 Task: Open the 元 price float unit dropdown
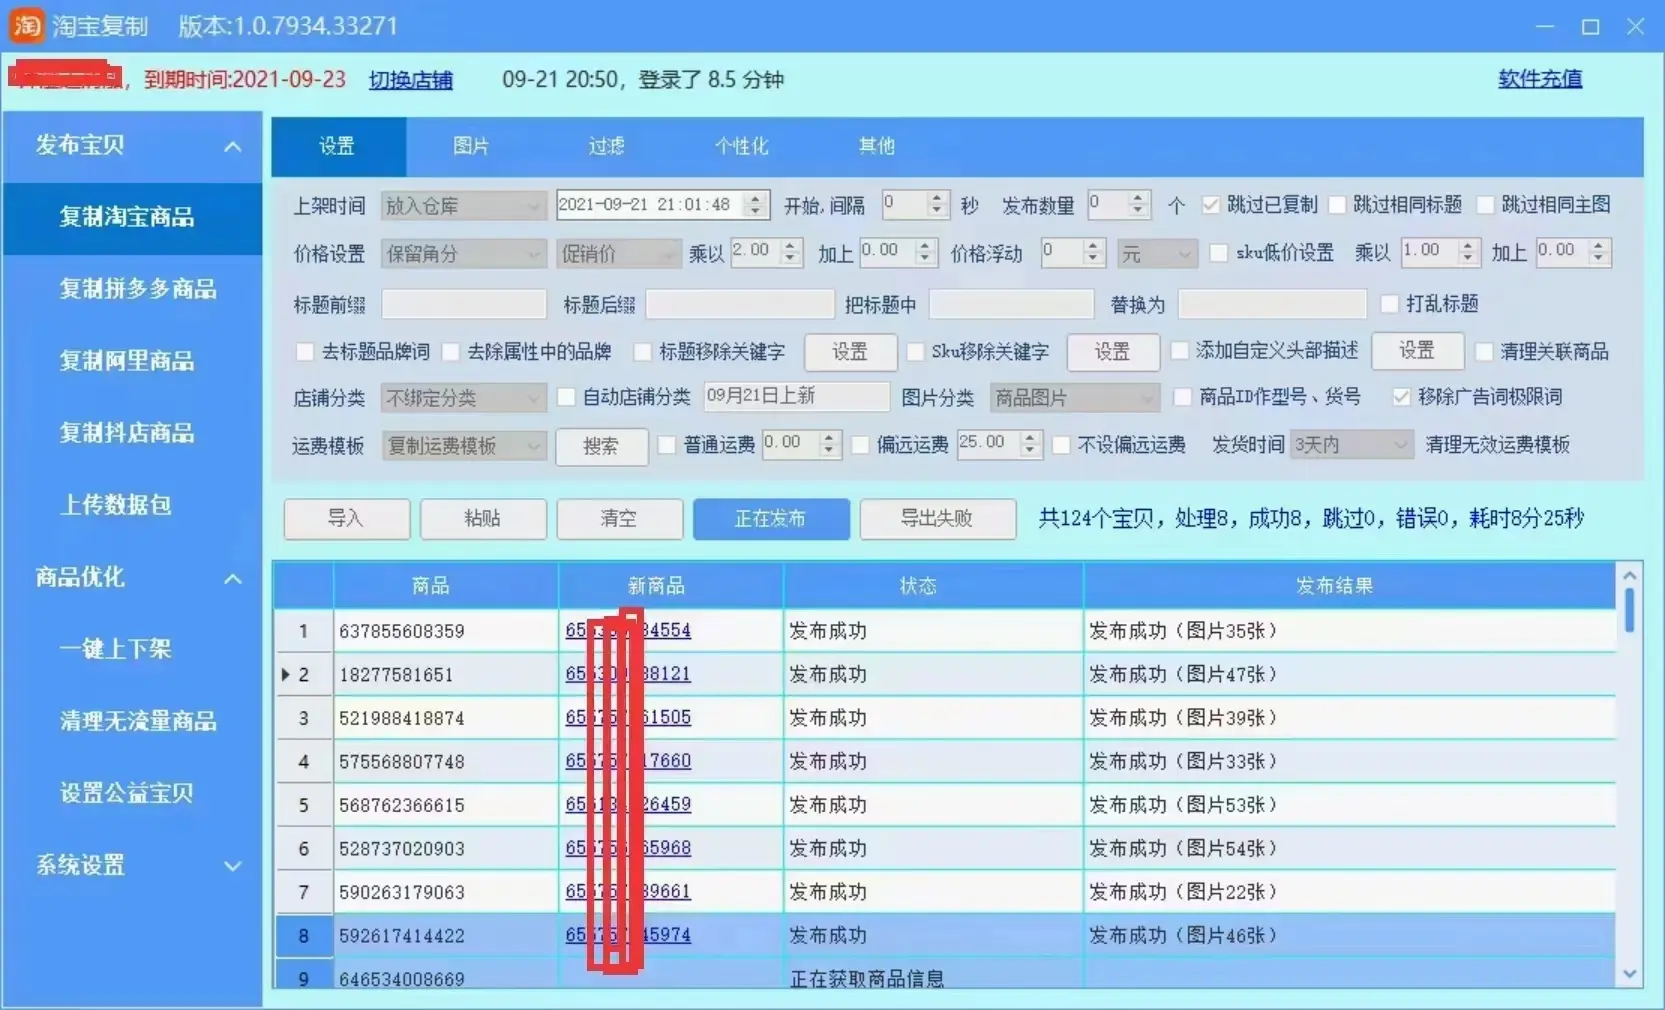1157,254
